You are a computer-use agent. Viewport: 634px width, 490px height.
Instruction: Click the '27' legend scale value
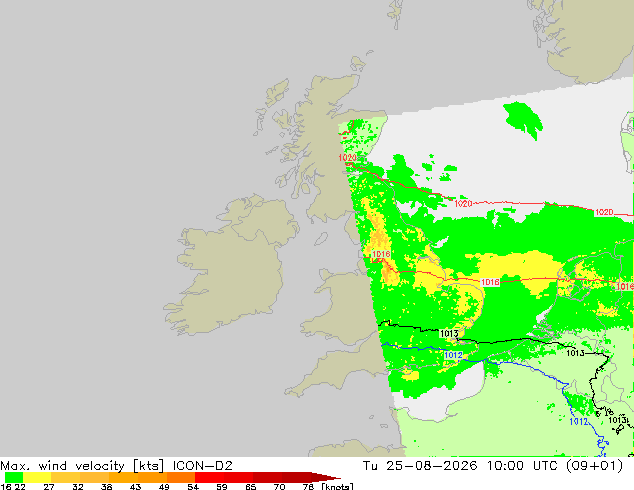click(49, 486)
